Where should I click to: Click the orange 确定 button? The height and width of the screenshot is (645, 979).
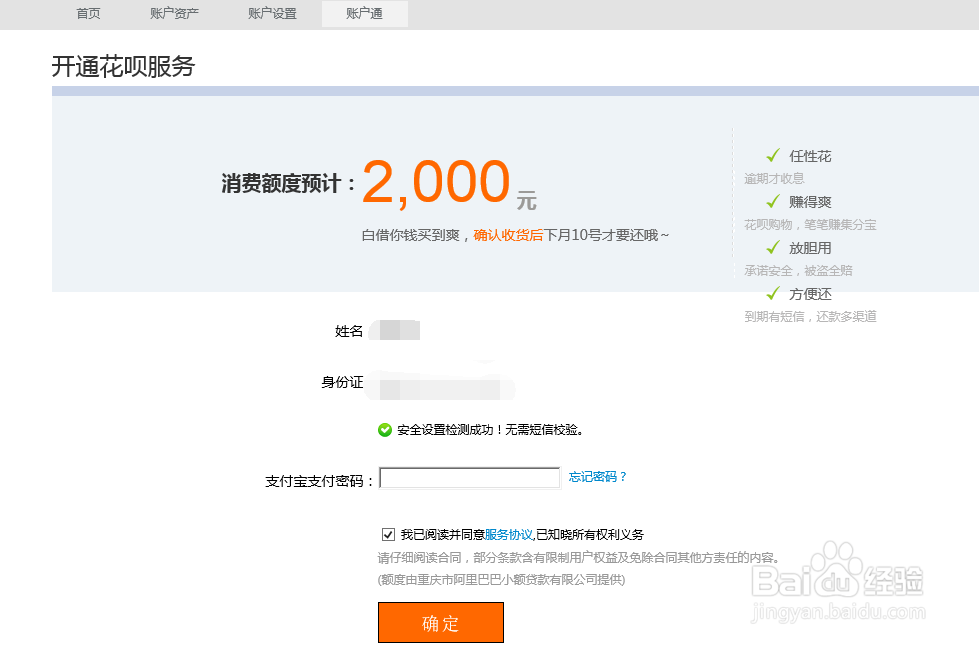pos(441,623)
